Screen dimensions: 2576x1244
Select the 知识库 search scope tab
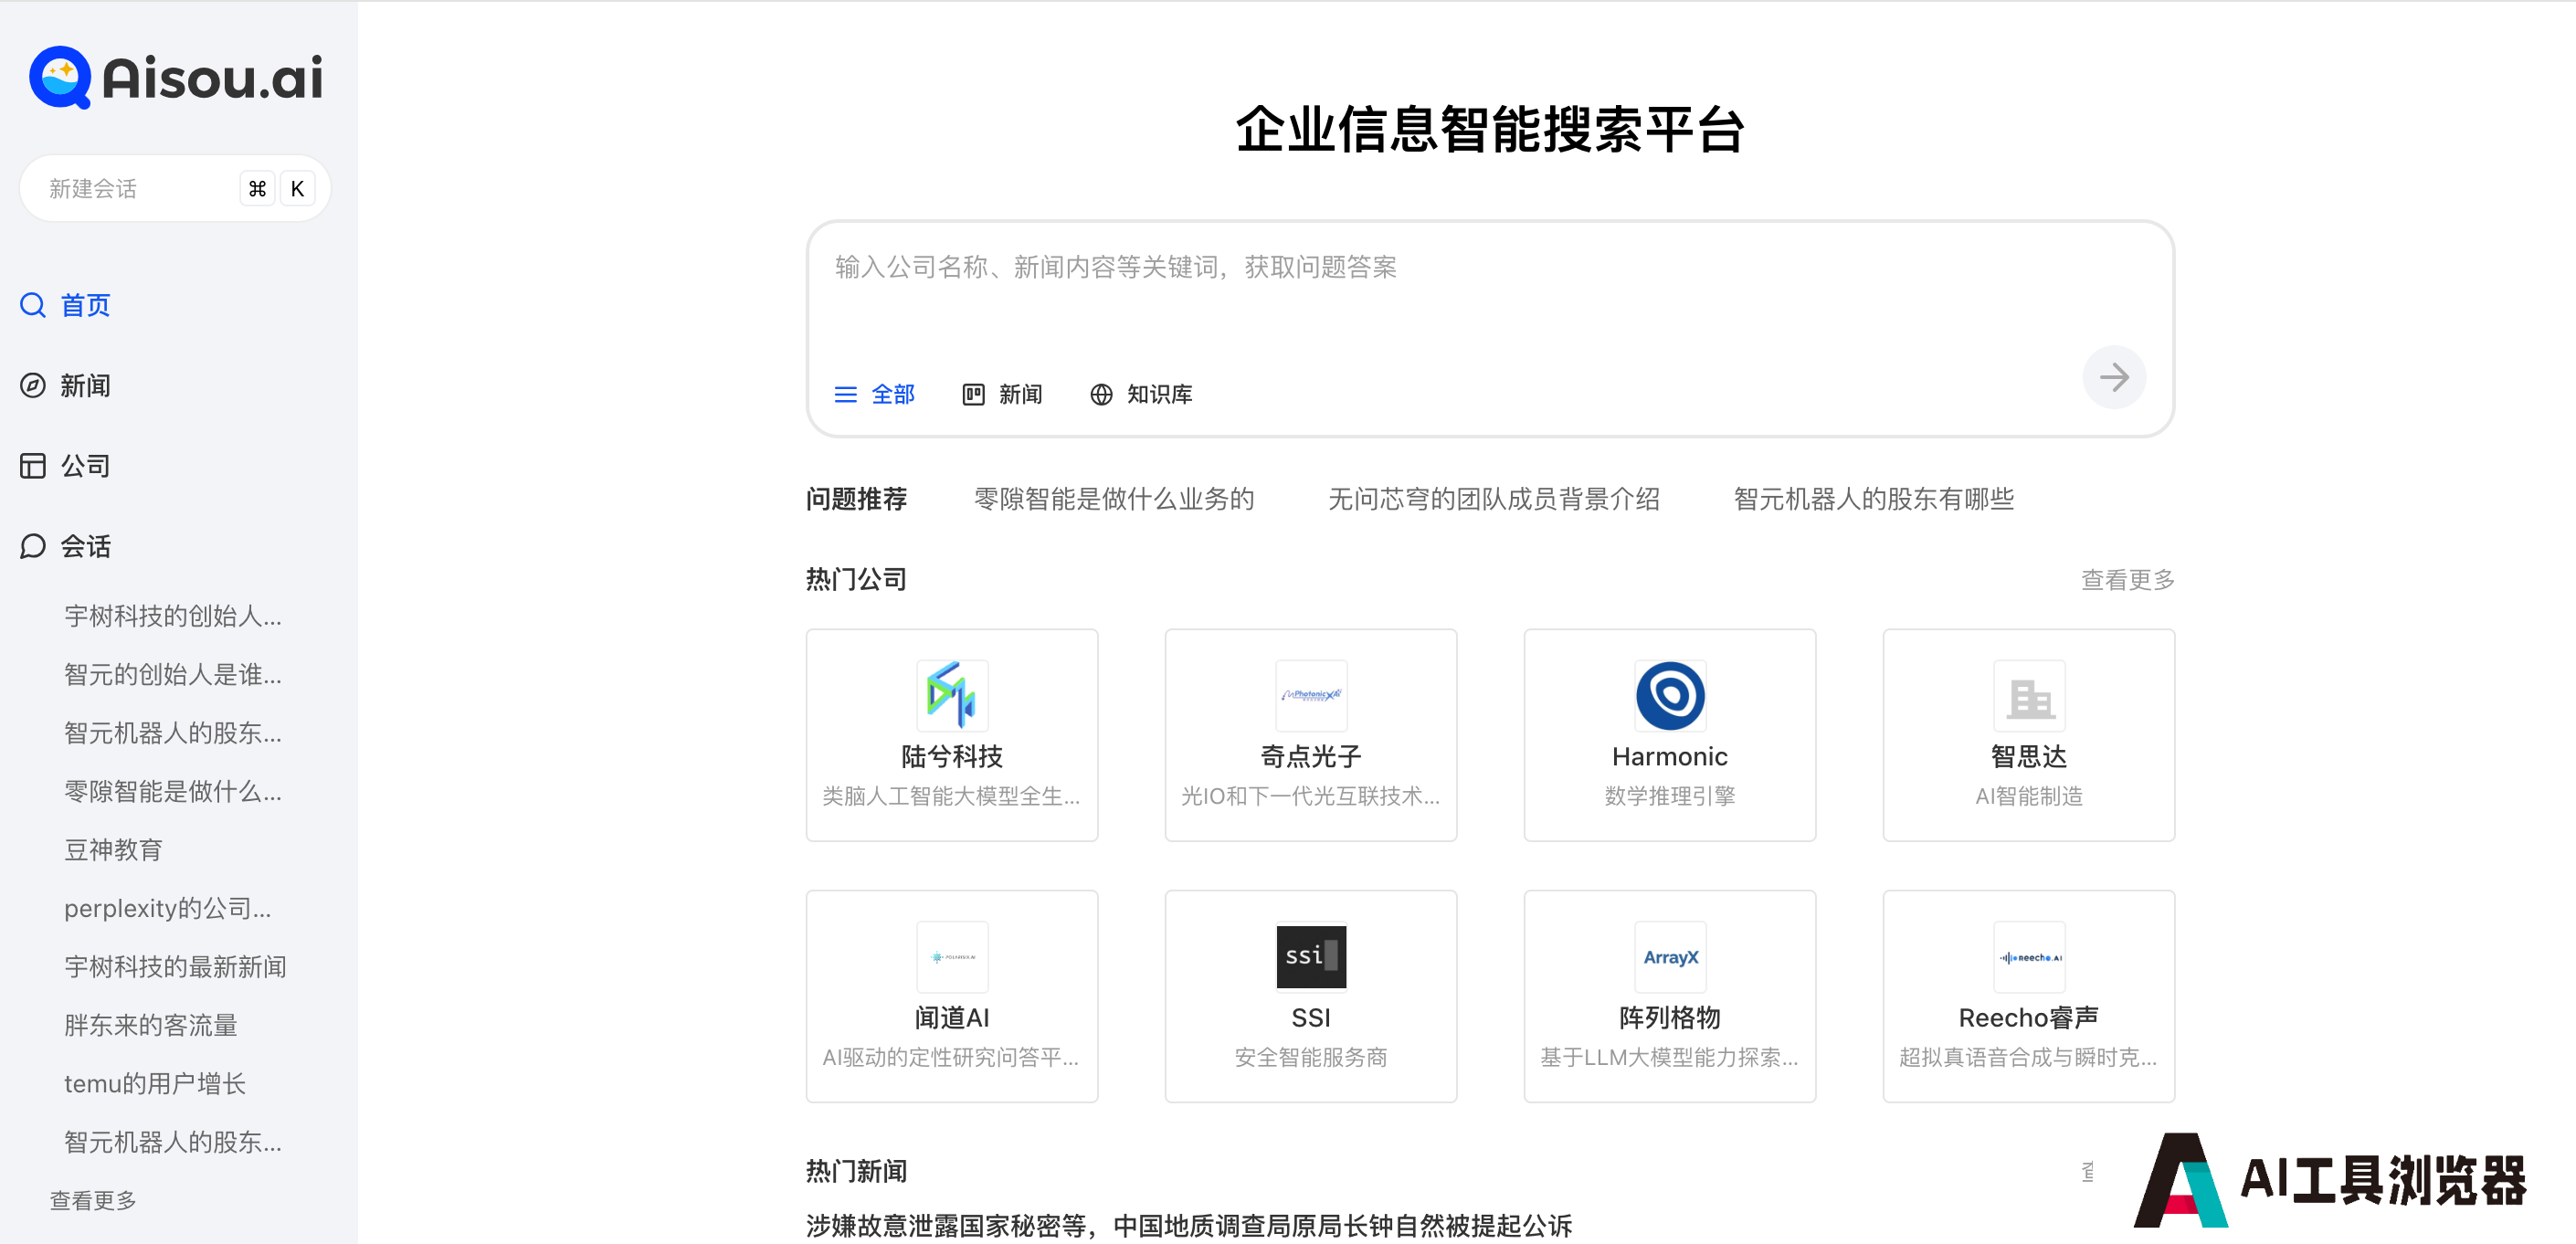1141,394
